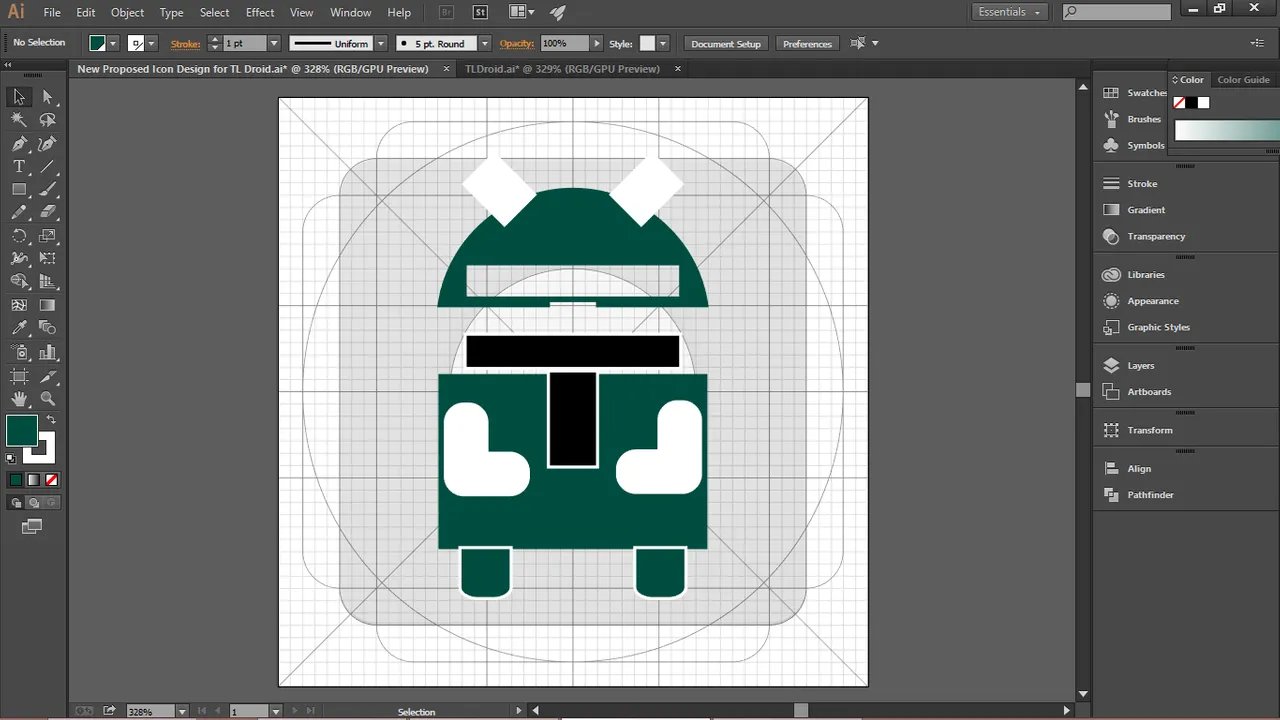Open Adobe Stock via St icon
This screenshot has height=720, width=1280.
coord(480,13)
